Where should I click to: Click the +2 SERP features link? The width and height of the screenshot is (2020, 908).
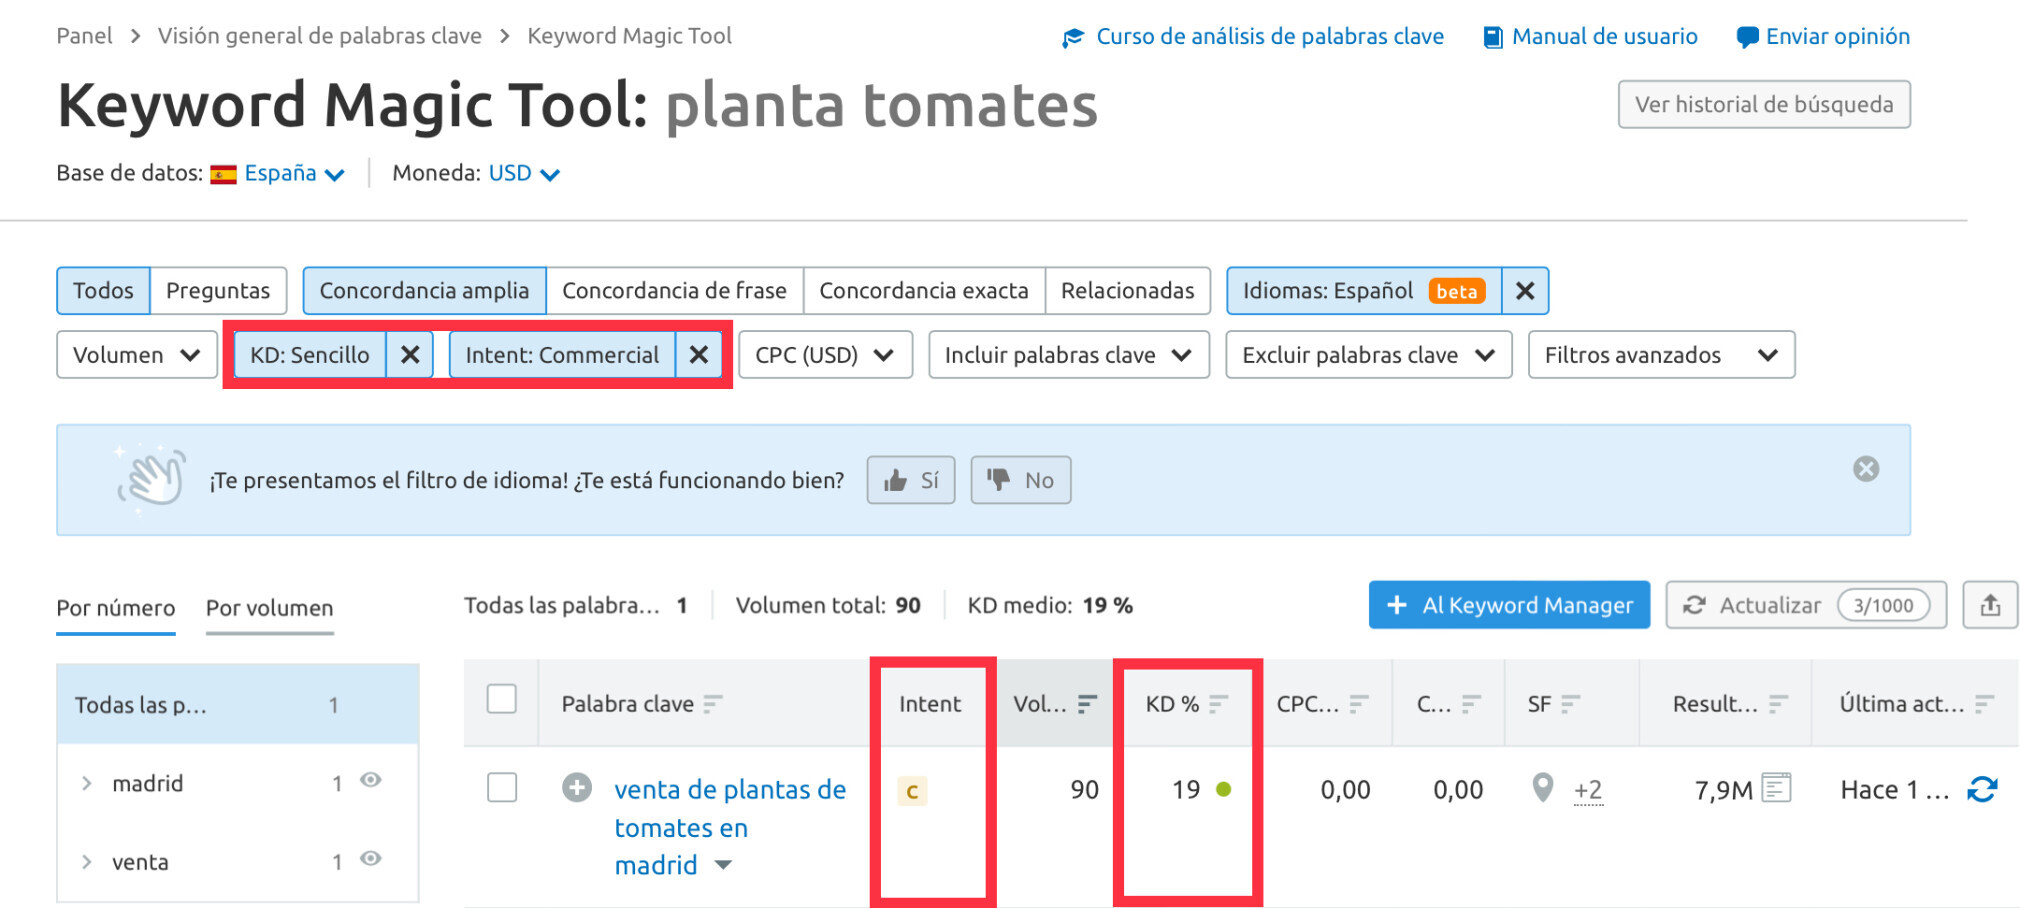click(1588, 791)
